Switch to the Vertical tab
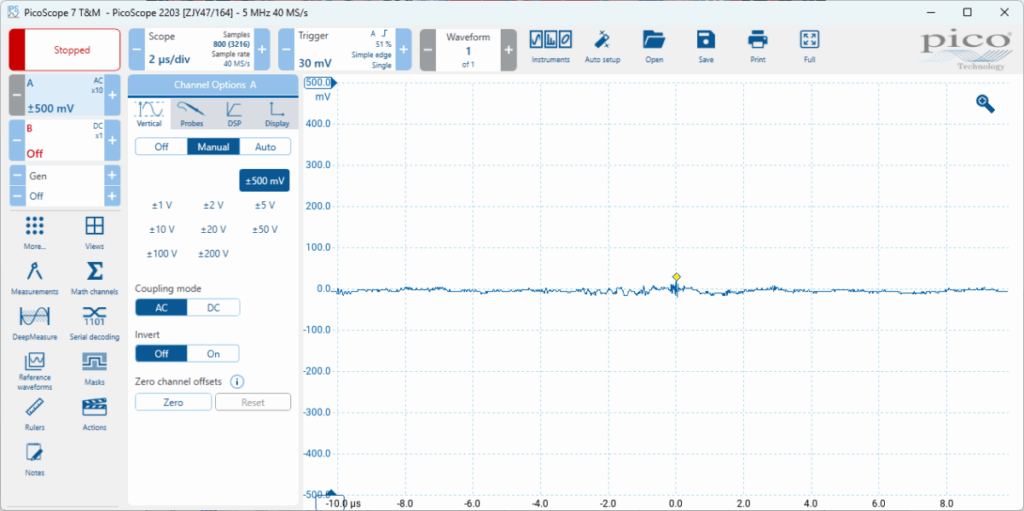The width and height of the screenshot is (1024, 511). click(x=149, y=114)
